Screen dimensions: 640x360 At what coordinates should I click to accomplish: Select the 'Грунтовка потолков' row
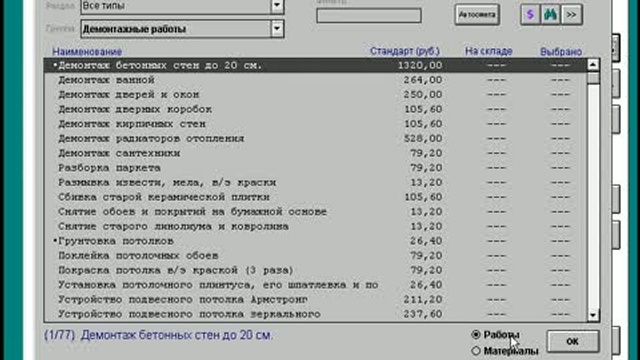tap(315, 241)
